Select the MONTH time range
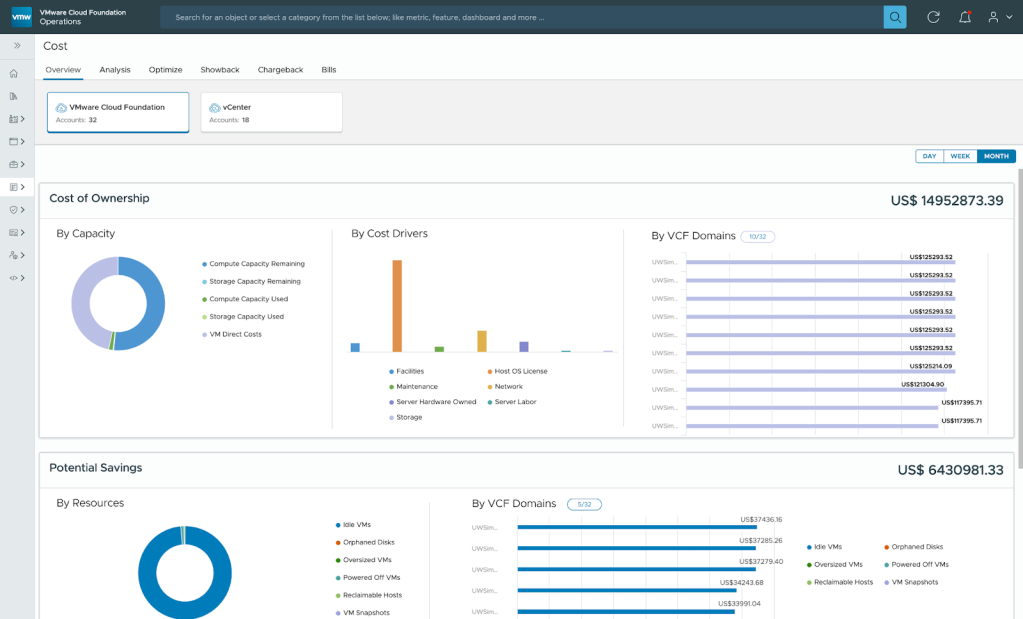 (996, 156)
